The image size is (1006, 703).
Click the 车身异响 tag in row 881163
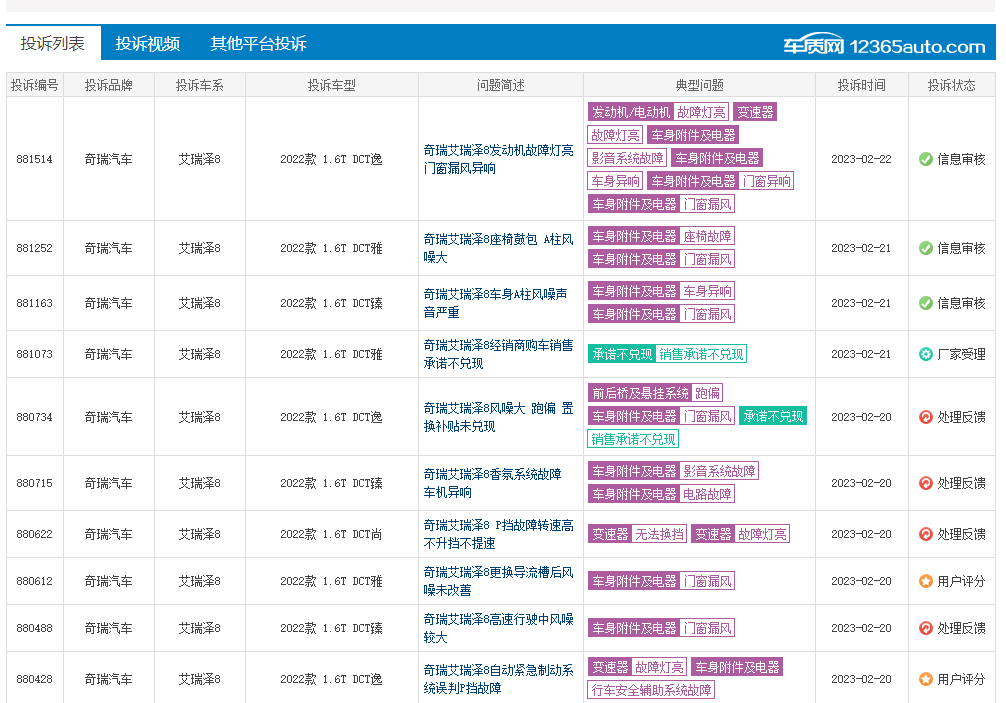[707, 291]
